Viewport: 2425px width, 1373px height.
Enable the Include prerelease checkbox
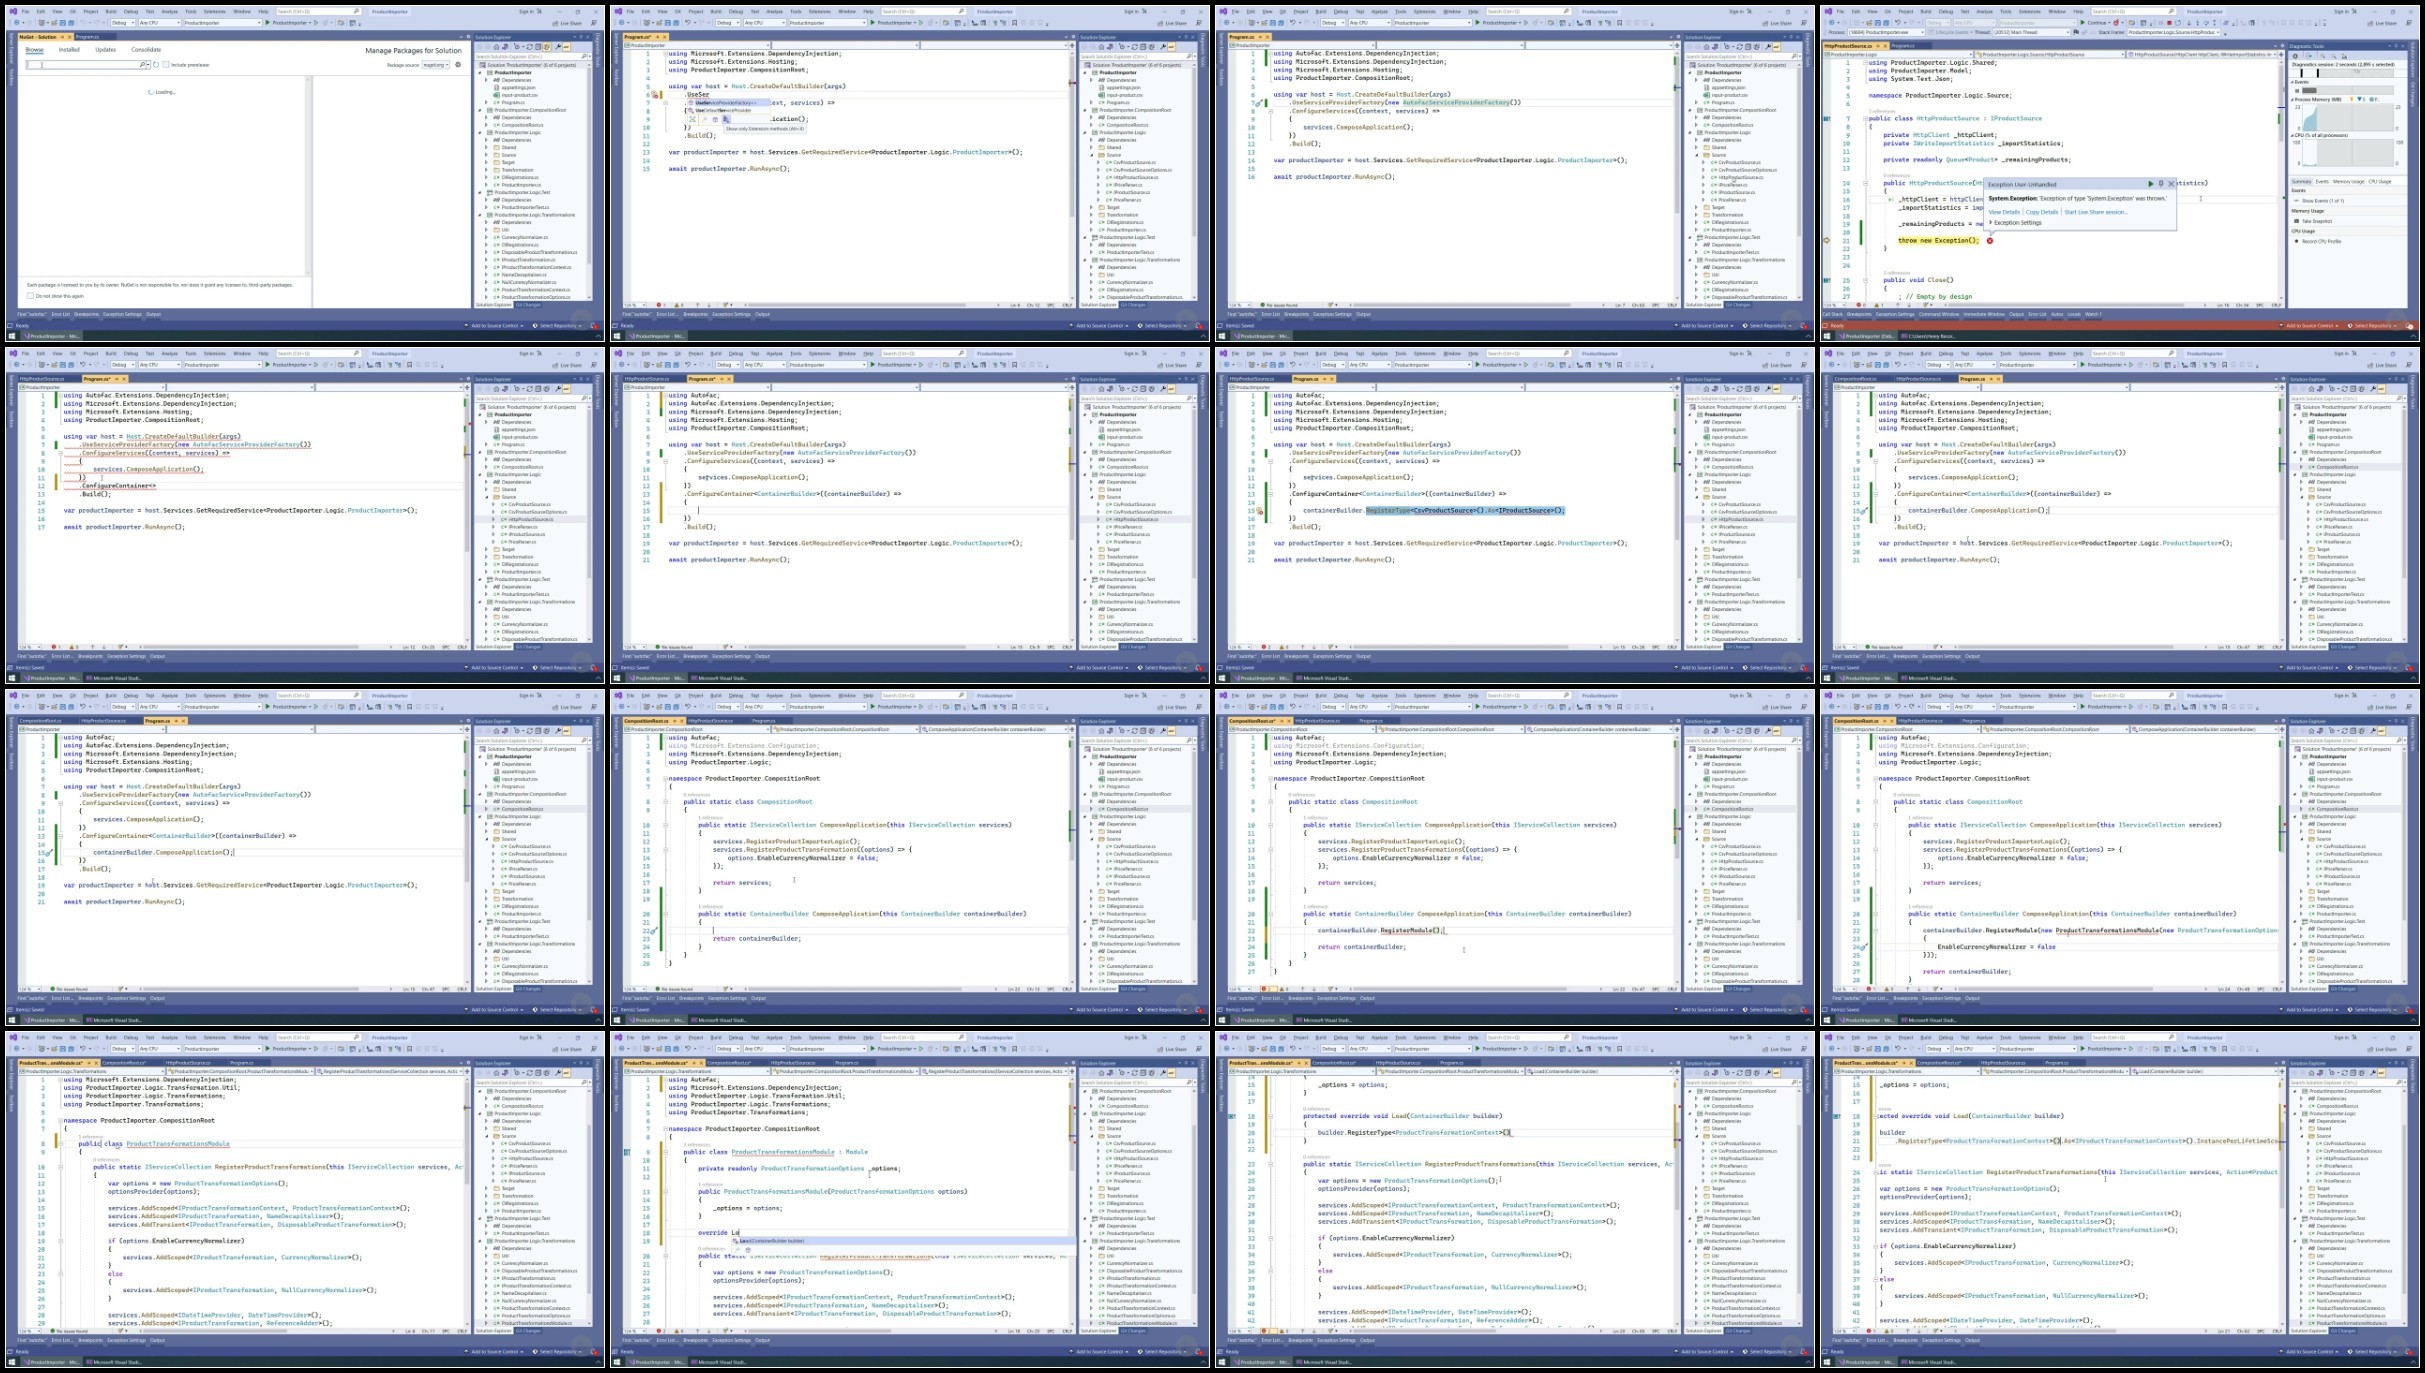(166, 65)
